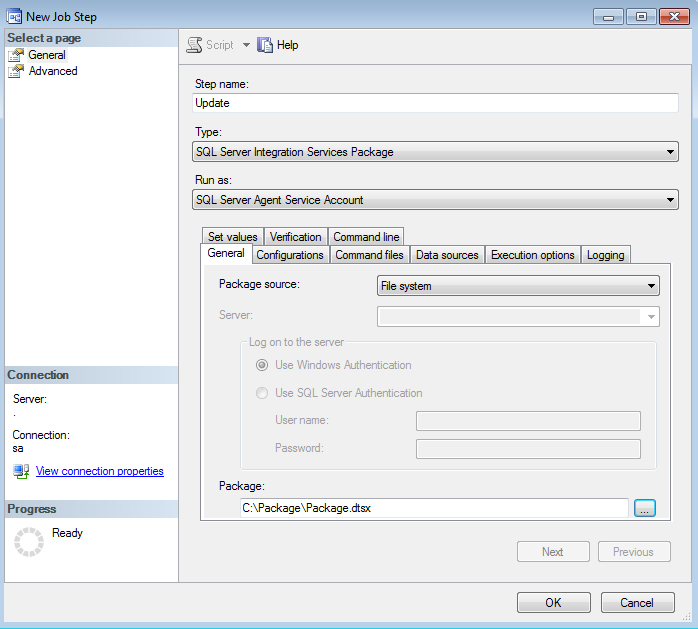Open the disabled Server combo box

518,317
